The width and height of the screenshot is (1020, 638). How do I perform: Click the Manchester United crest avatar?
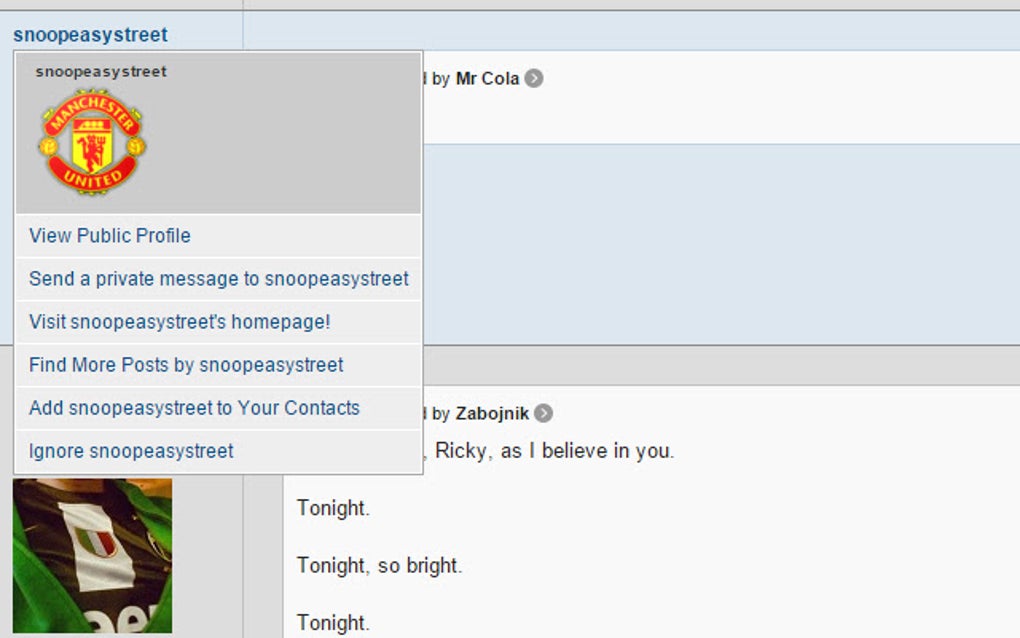click(92, 142)
